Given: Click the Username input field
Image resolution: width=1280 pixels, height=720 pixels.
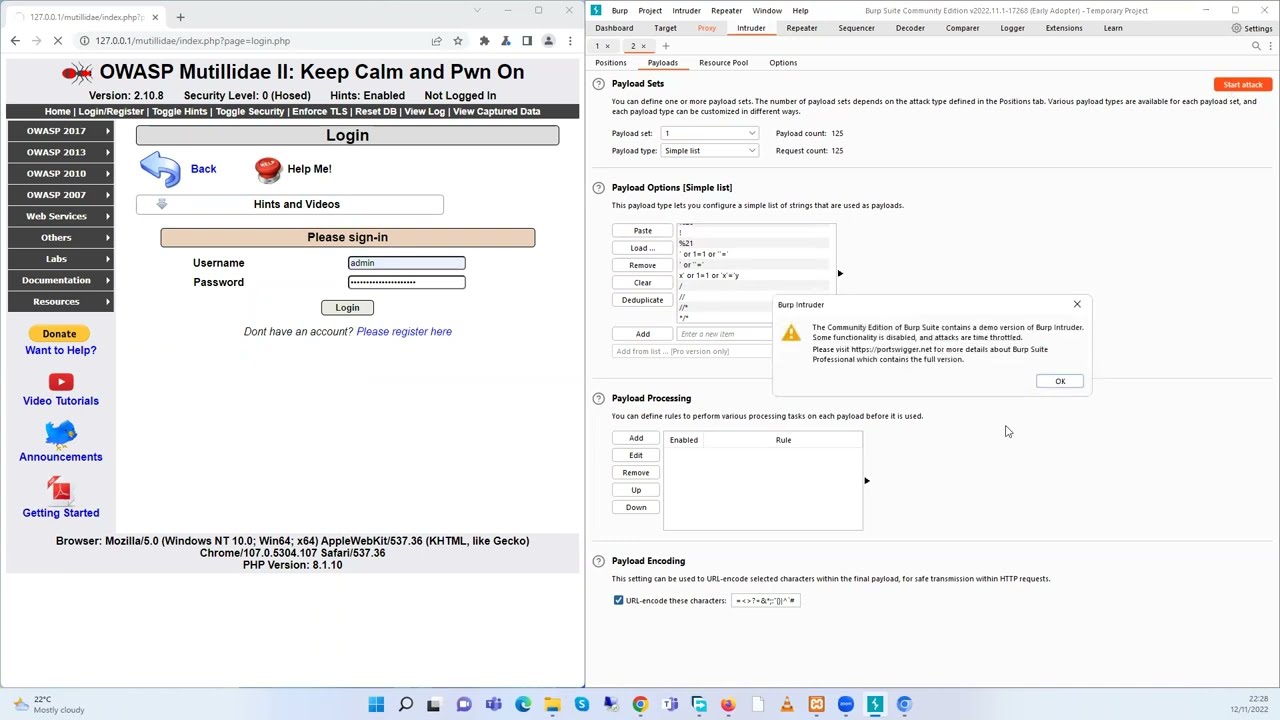Looking at the screenshot, I should (x=406, y=263).
